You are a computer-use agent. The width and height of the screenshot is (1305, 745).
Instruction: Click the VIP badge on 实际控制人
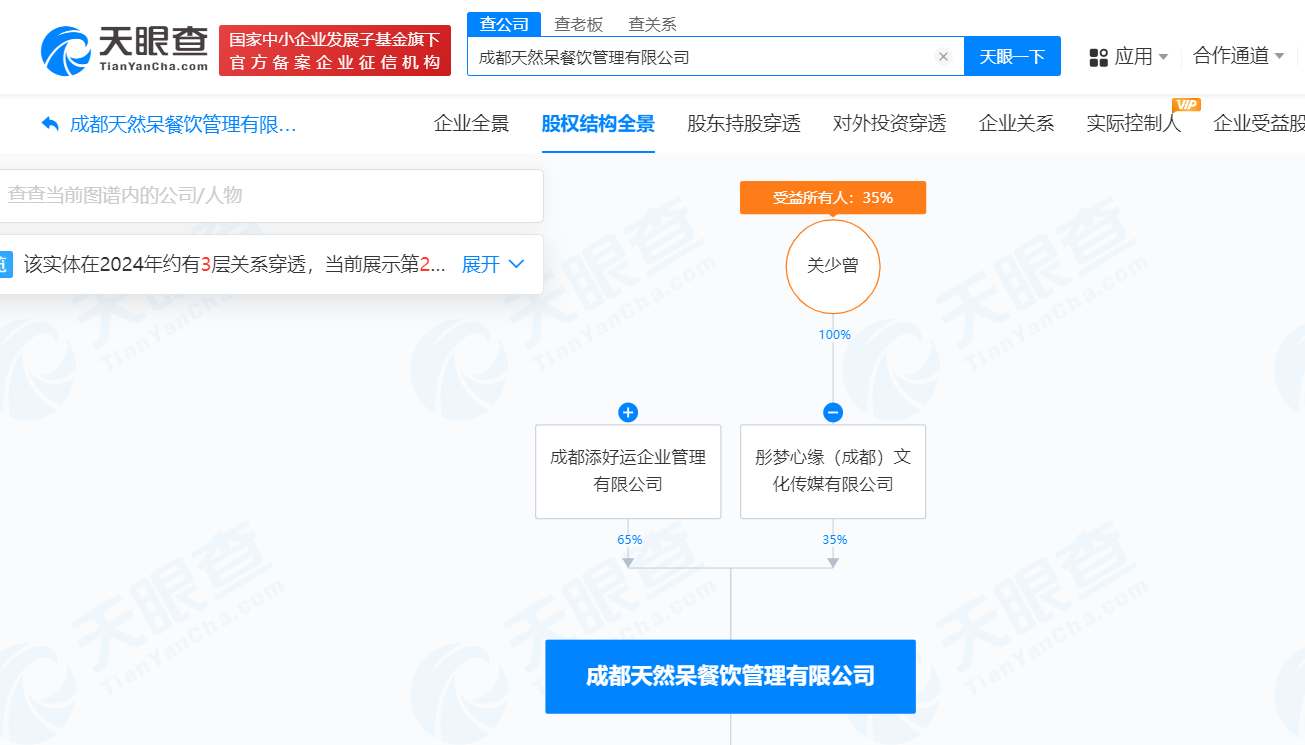1186,104
